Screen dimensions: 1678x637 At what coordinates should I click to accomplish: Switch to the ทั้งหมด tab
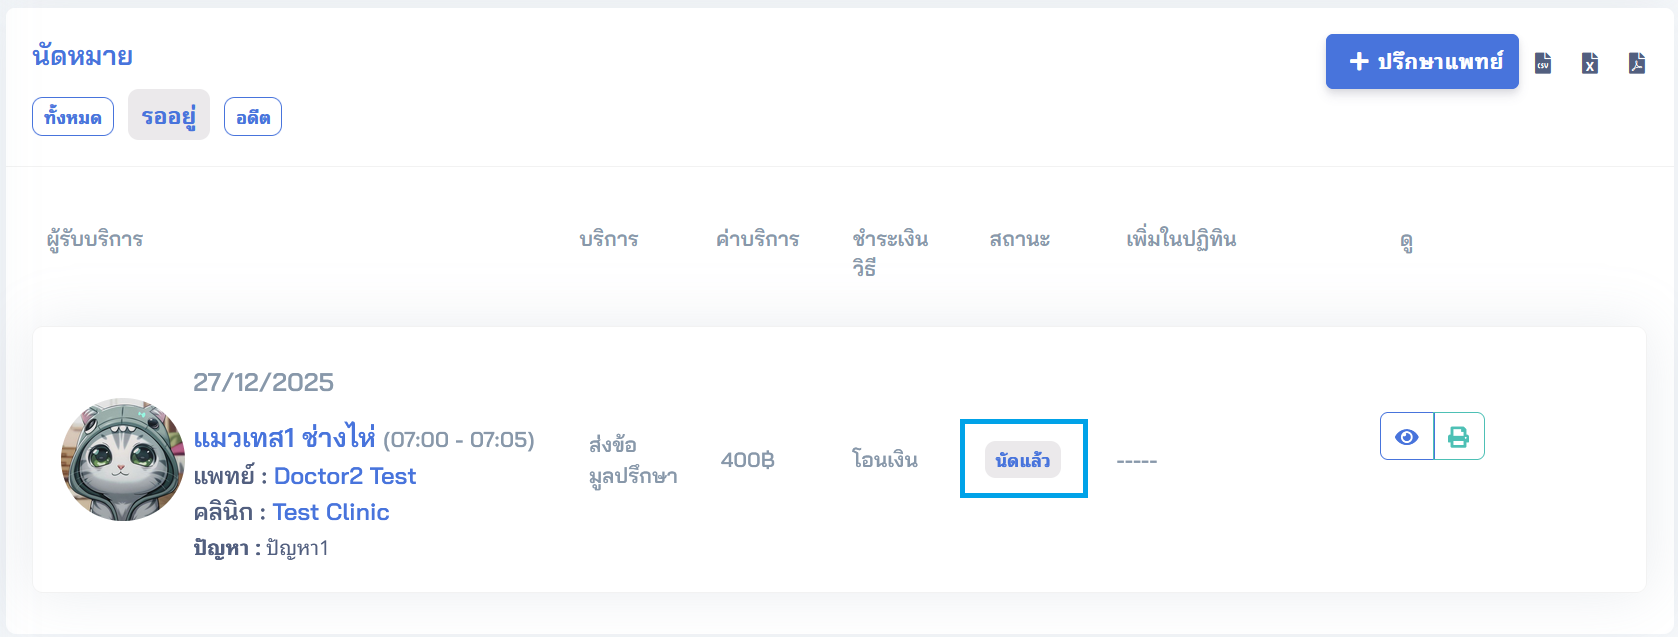[x=73, y=117]
